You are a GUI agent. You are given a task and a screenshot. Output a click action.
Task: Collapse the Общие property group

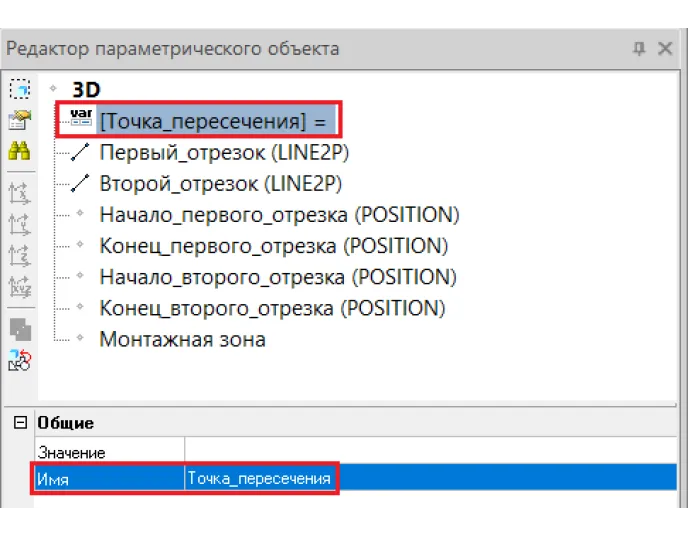click(x=20, y=422)
